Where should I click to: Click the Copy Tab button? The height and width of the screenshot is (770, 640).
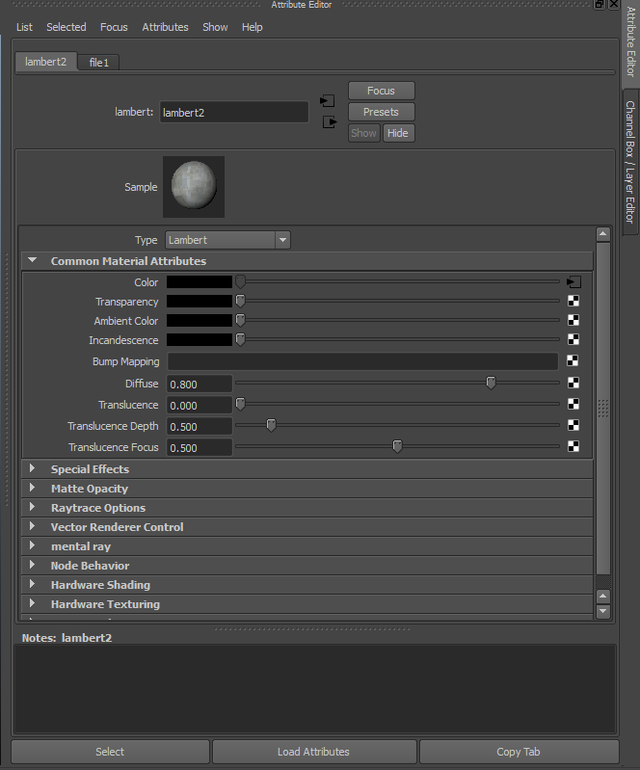click(x=518, y=752)
